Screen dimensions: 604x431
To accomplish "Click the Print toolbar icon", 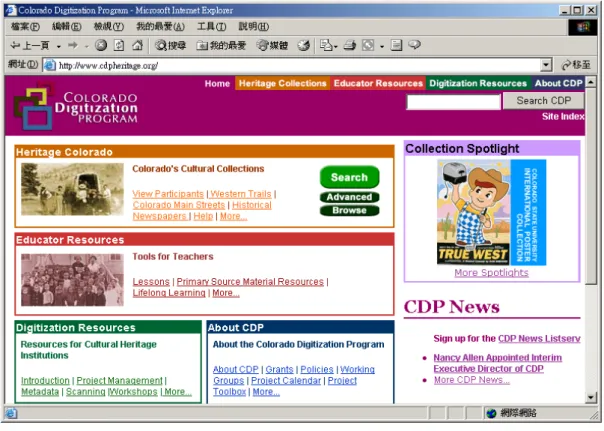I will point(350,45).
